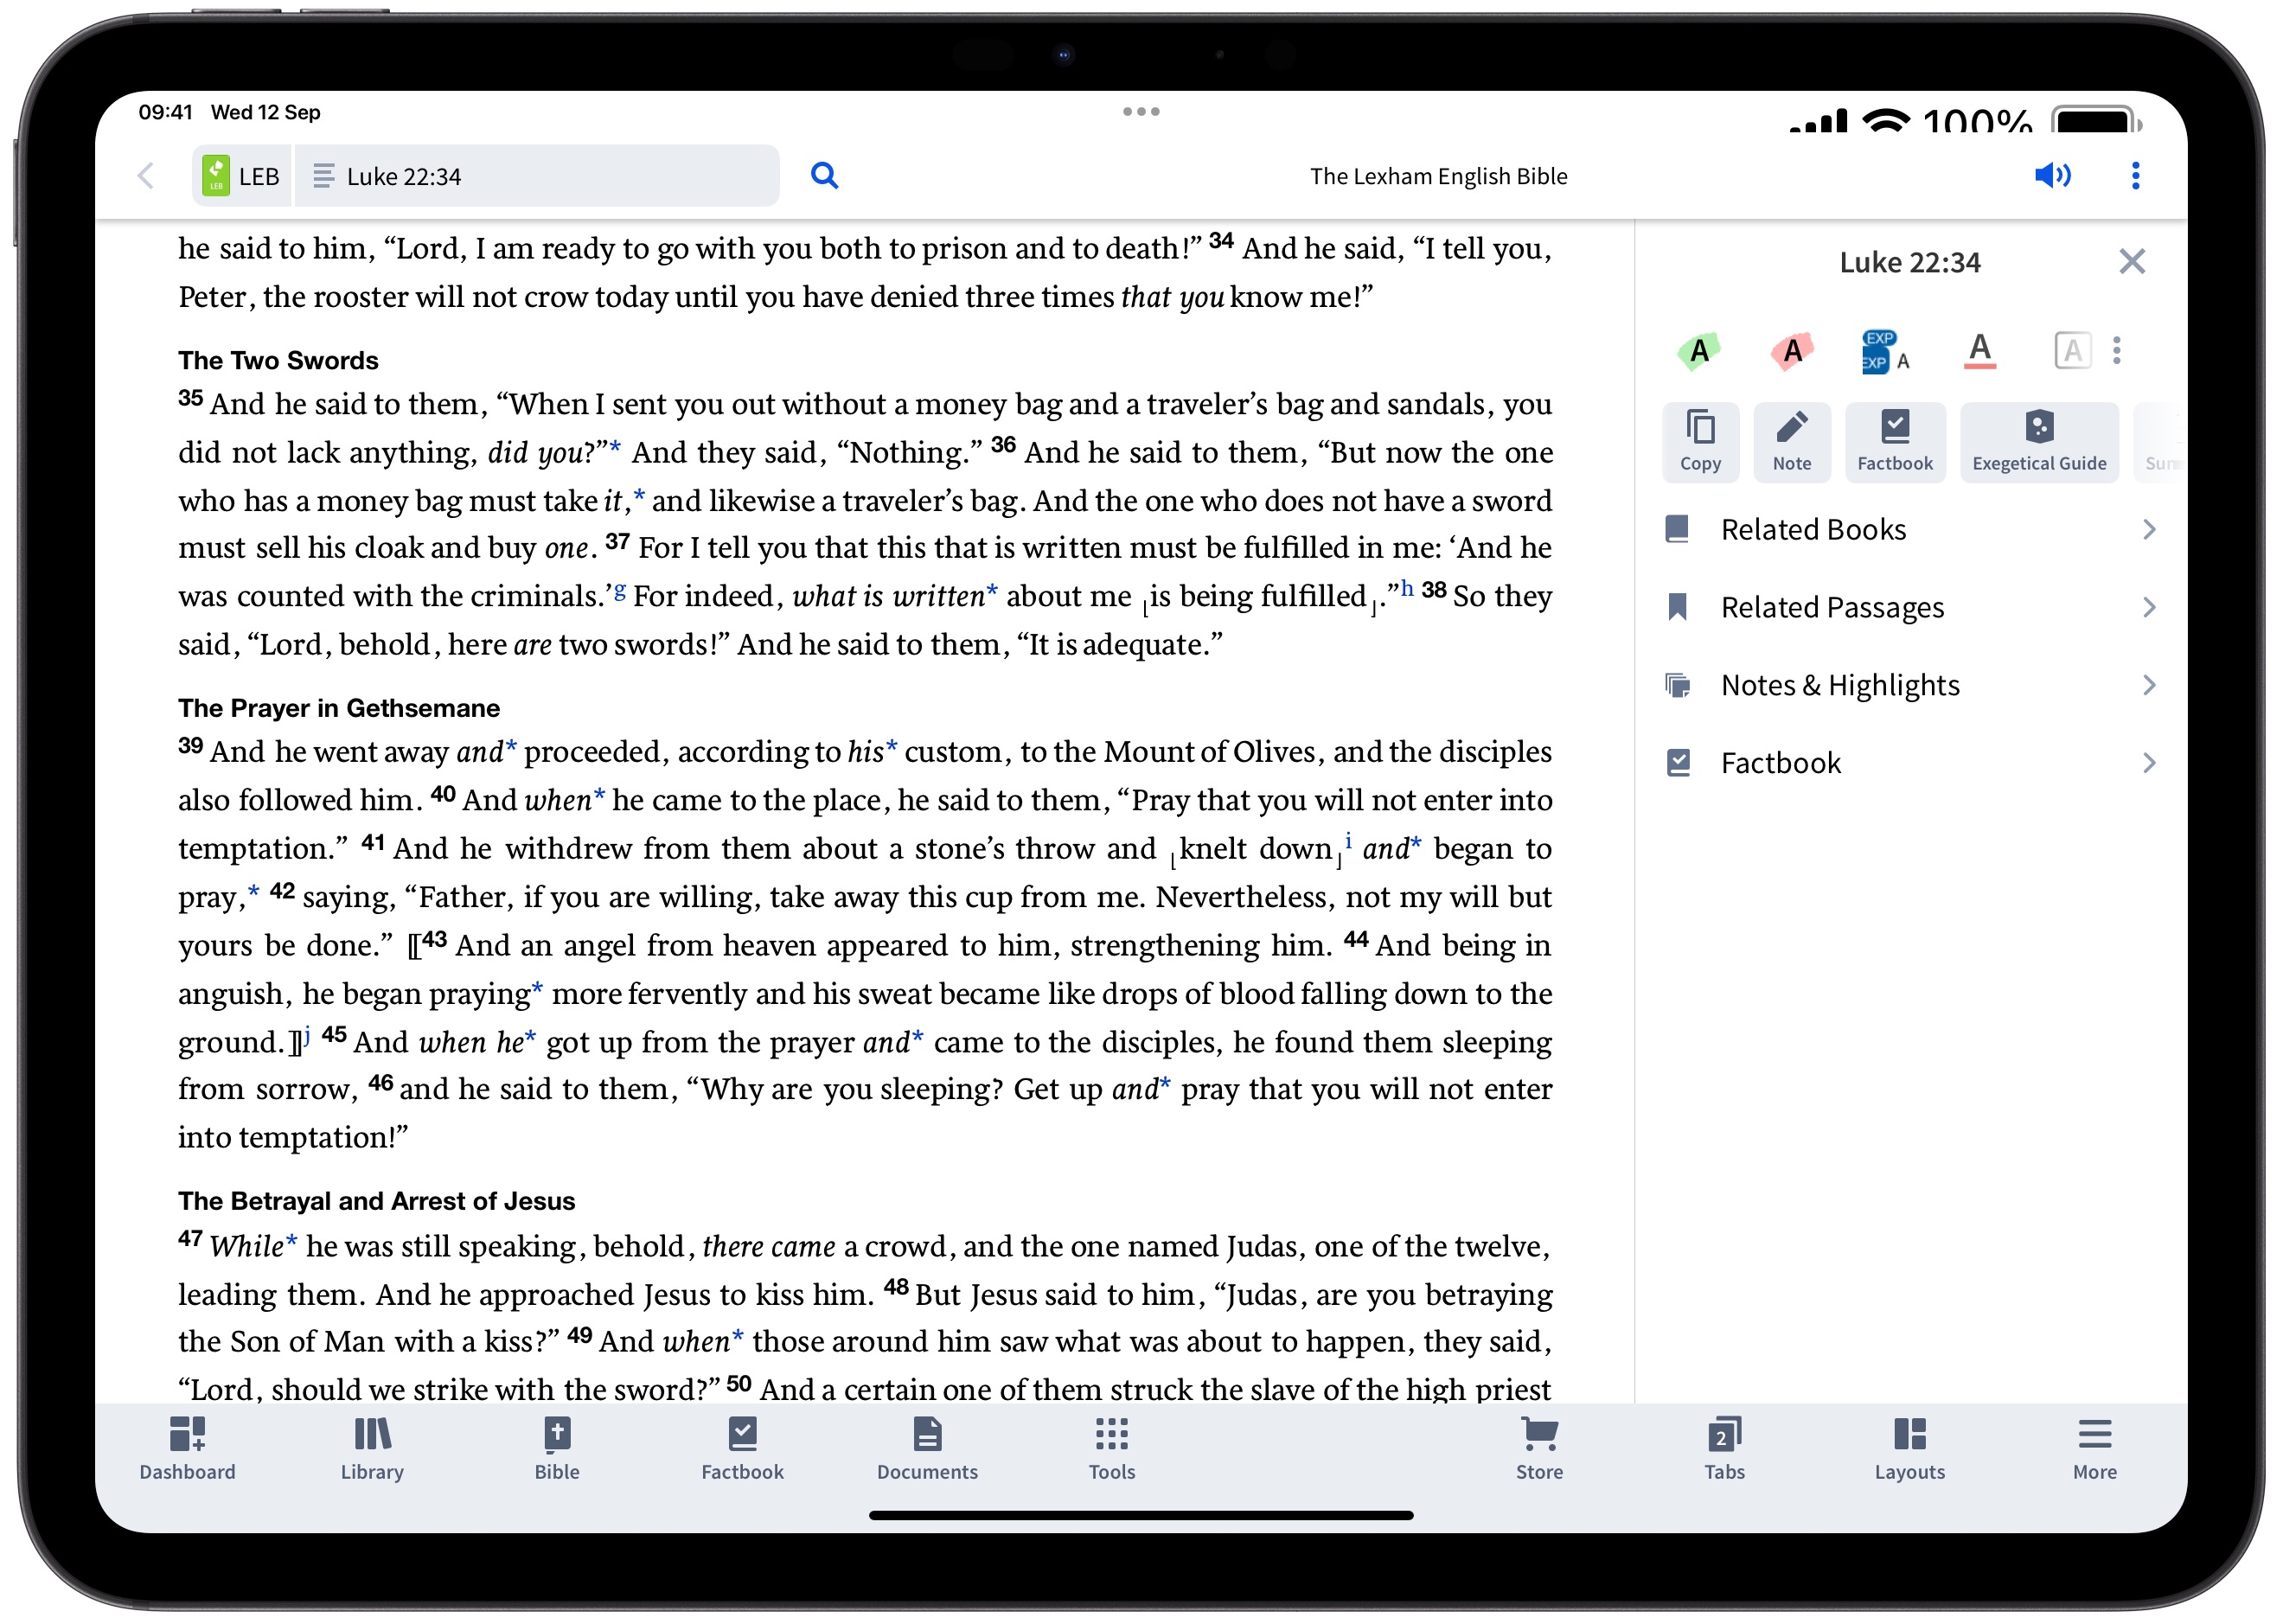Open the Tools grid

[1112, 1450]
